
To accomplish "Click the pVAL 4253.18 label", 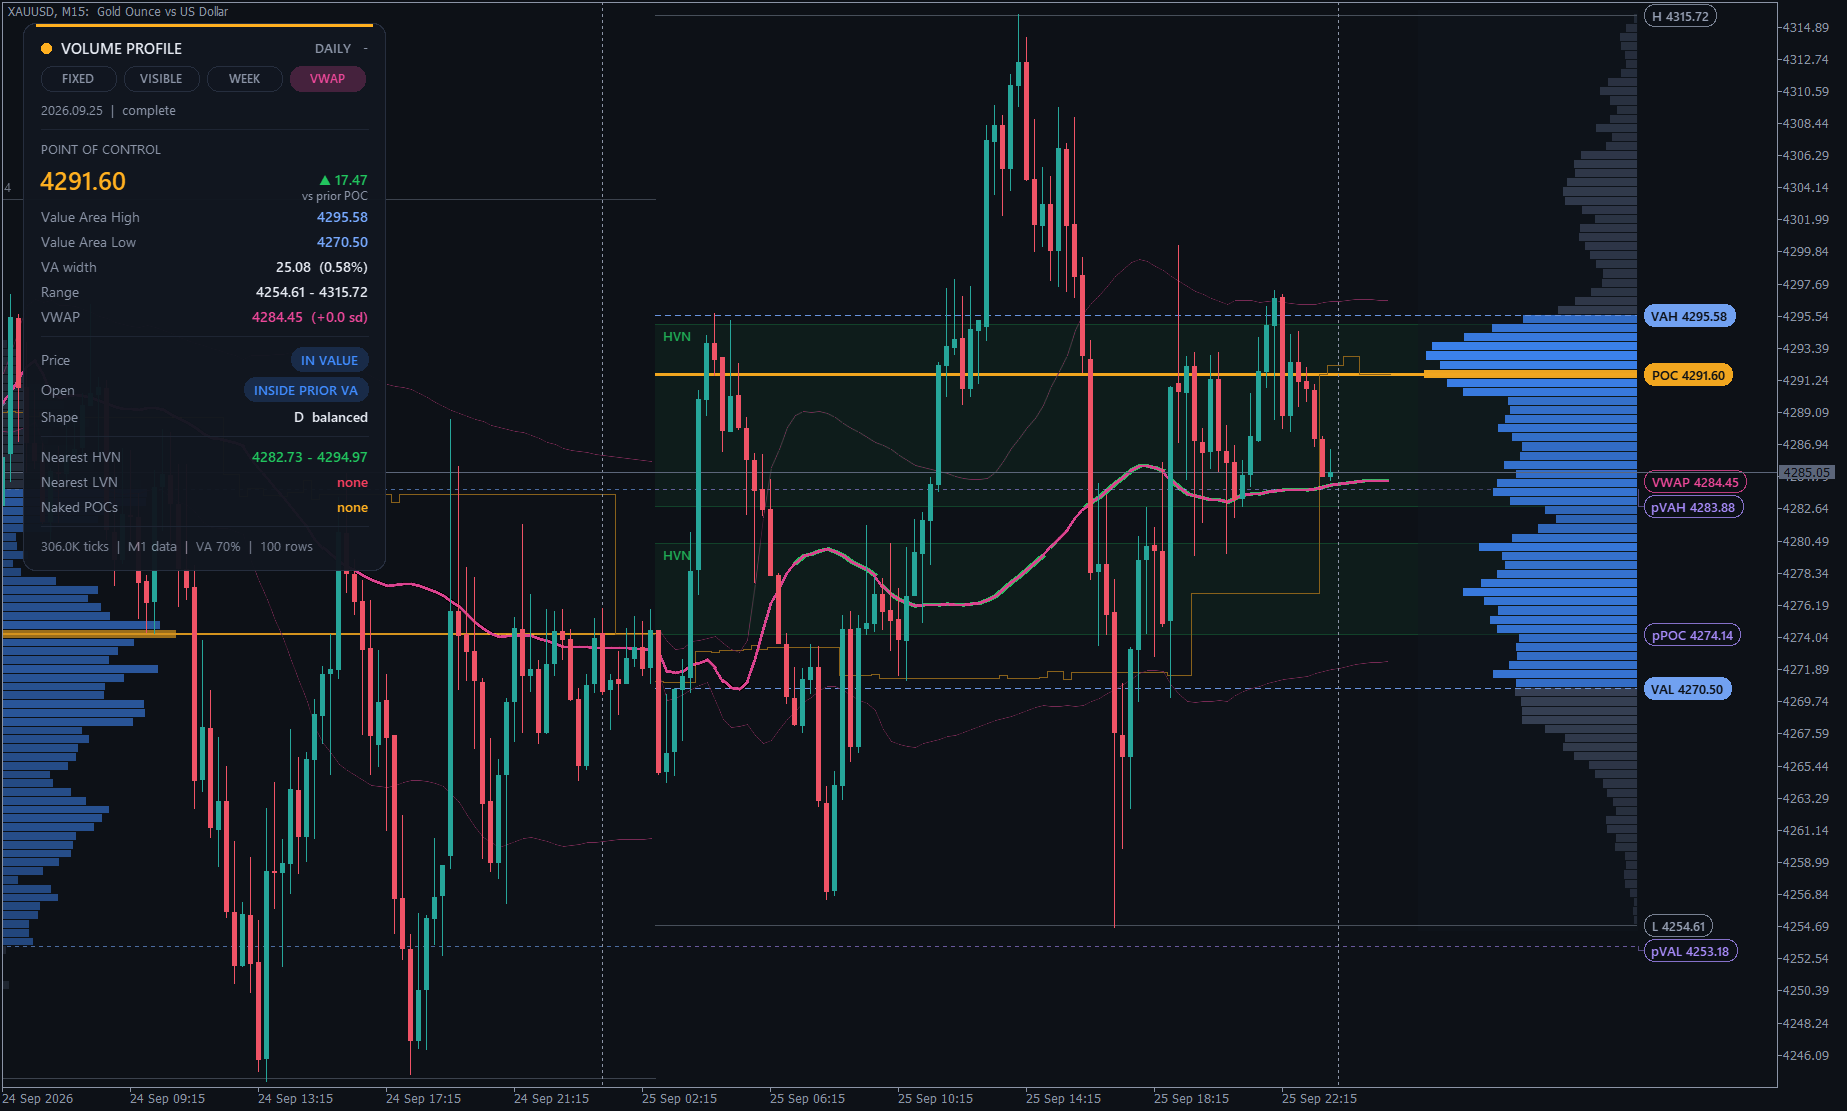I will pyautogui.click(x=1690, y=951).
